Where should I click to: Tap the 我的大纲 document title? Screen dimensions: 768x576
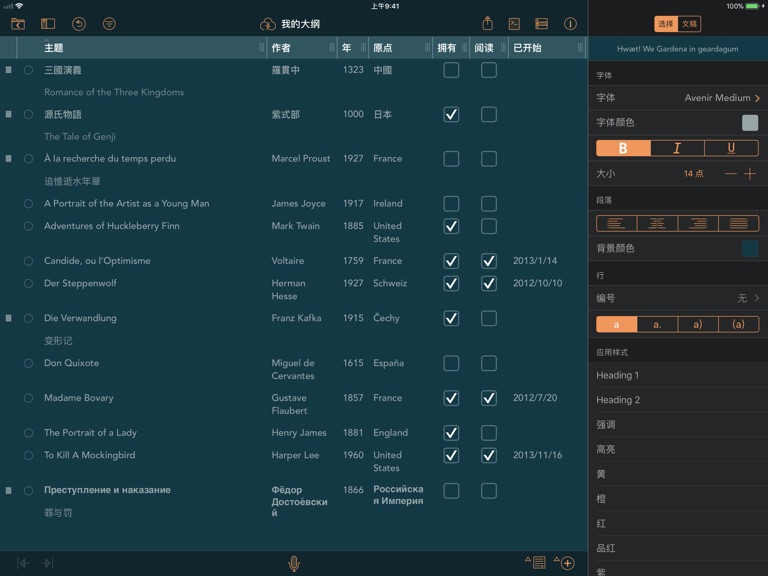tap(300, 24)
